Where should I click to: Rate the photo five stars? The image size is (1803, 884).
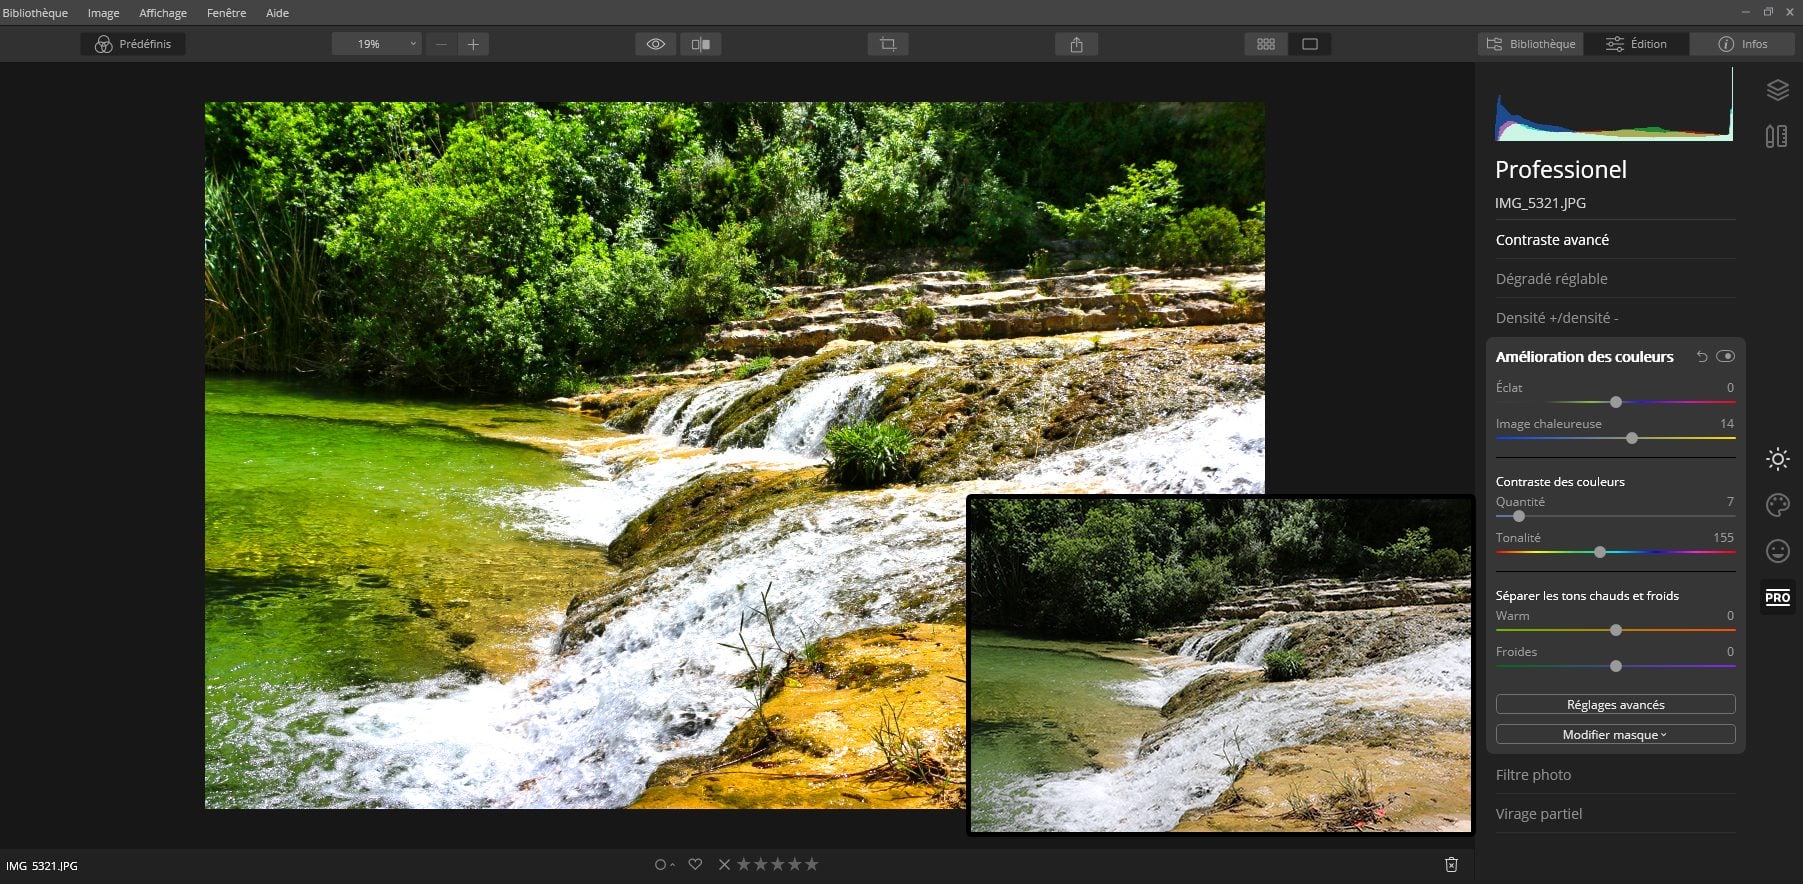pyautogui.click(x=811, y=864)
